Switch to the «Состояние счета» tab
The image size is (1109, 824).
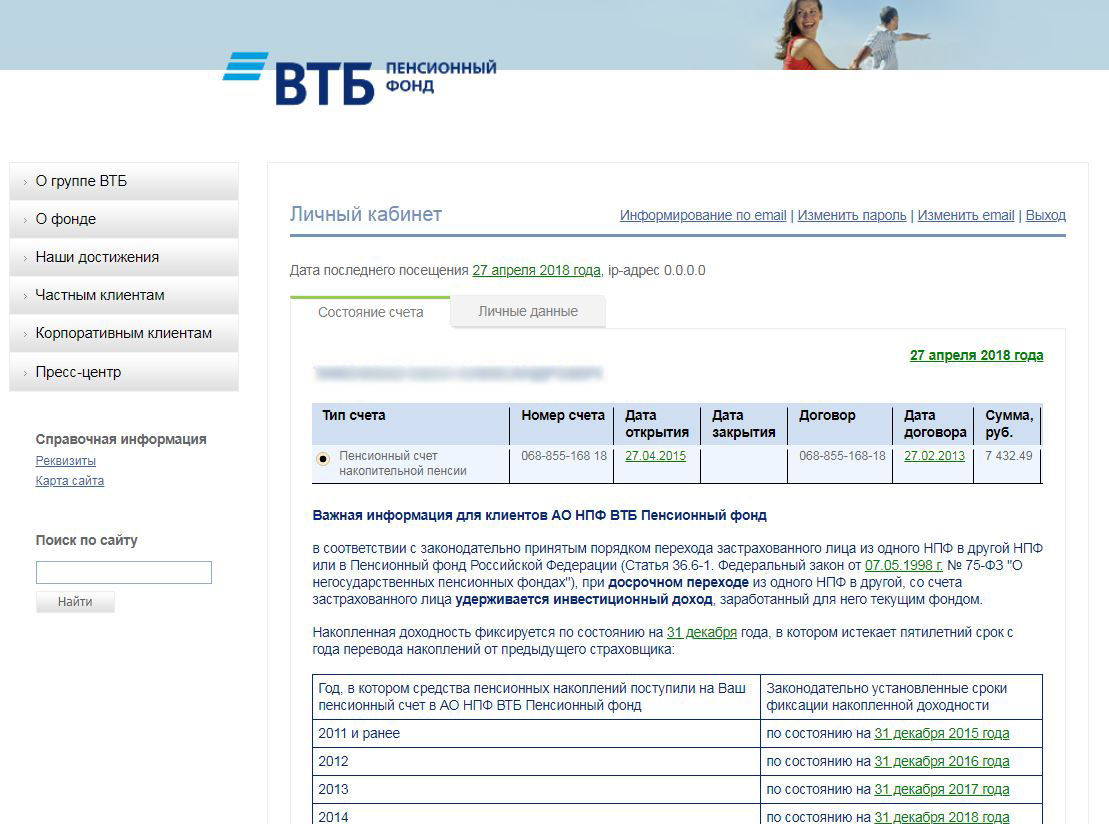point(370,312)
